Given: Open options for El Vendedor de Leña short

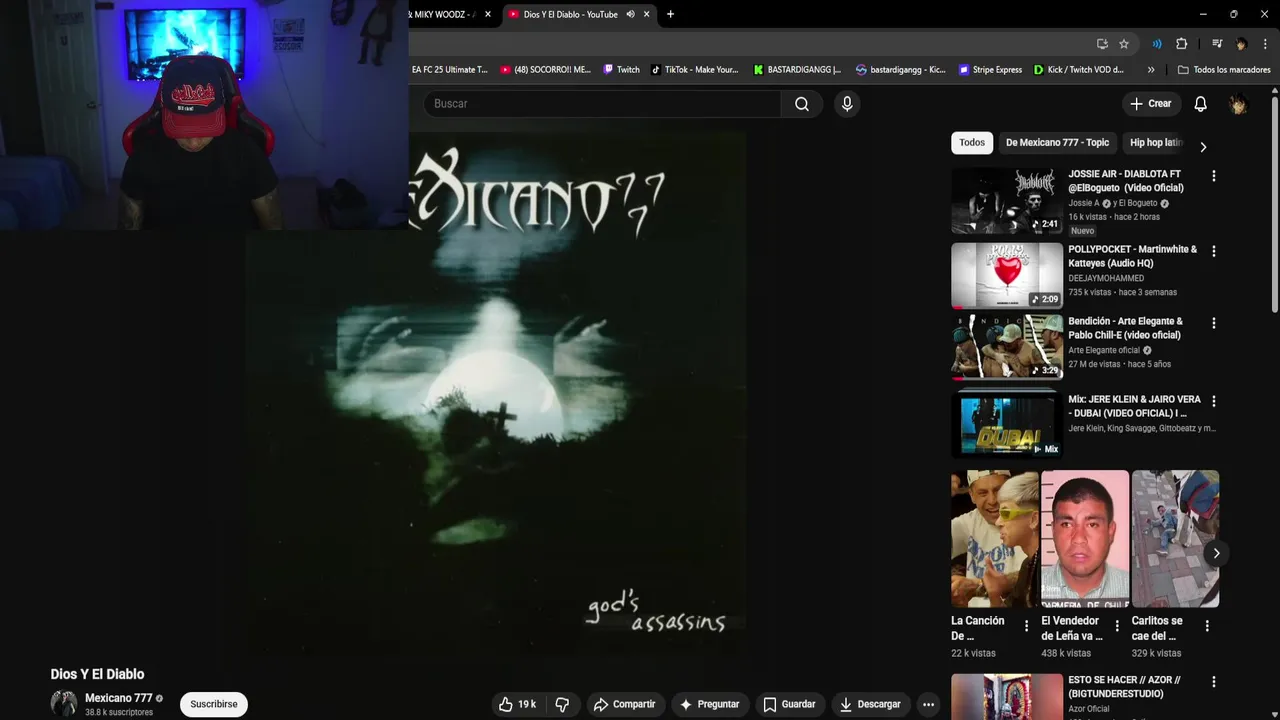Looking at the screenshot, I should (1117, 626).
